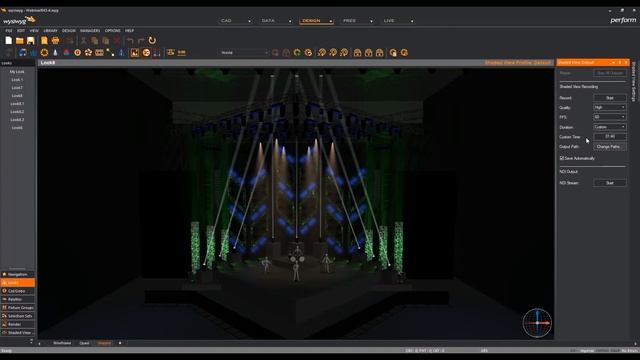Image resolution: width=640 pixels, height=360 pixels.
Task: Open the FPS dropdown
Action: [609, 117]
